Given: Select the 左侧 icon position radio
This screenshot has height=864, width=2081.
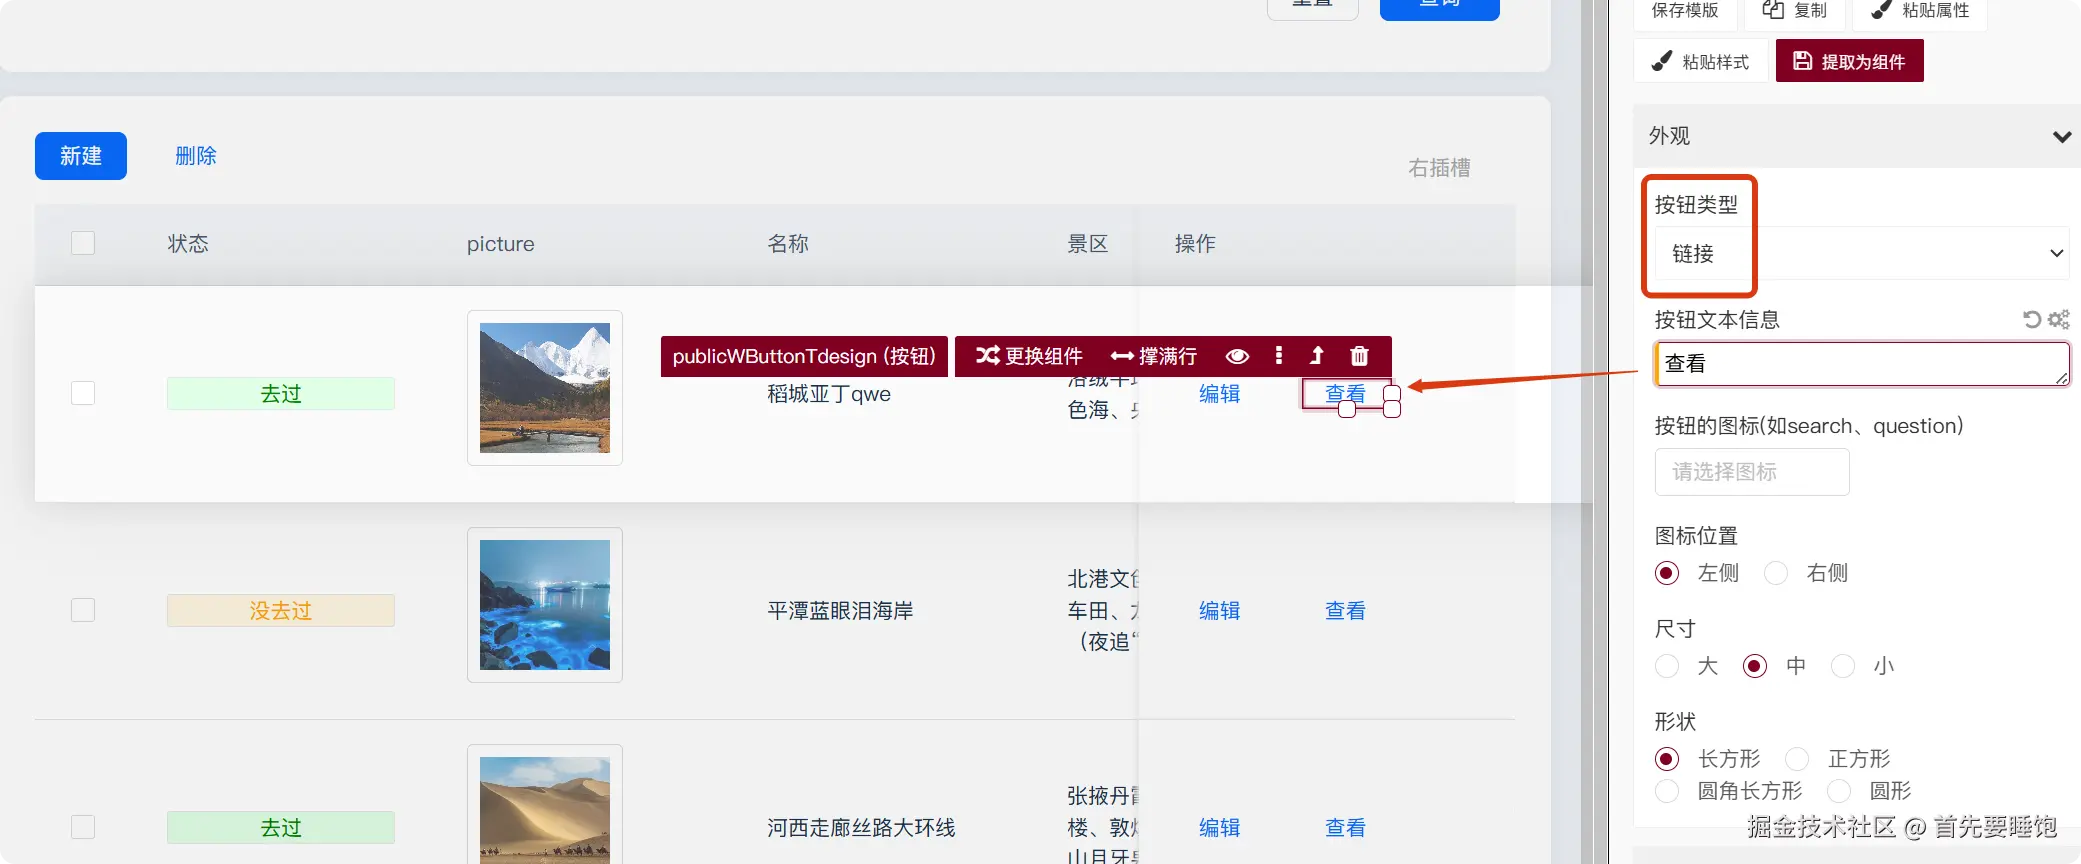Looking at the screenshot, I should tap(1666, 573).
